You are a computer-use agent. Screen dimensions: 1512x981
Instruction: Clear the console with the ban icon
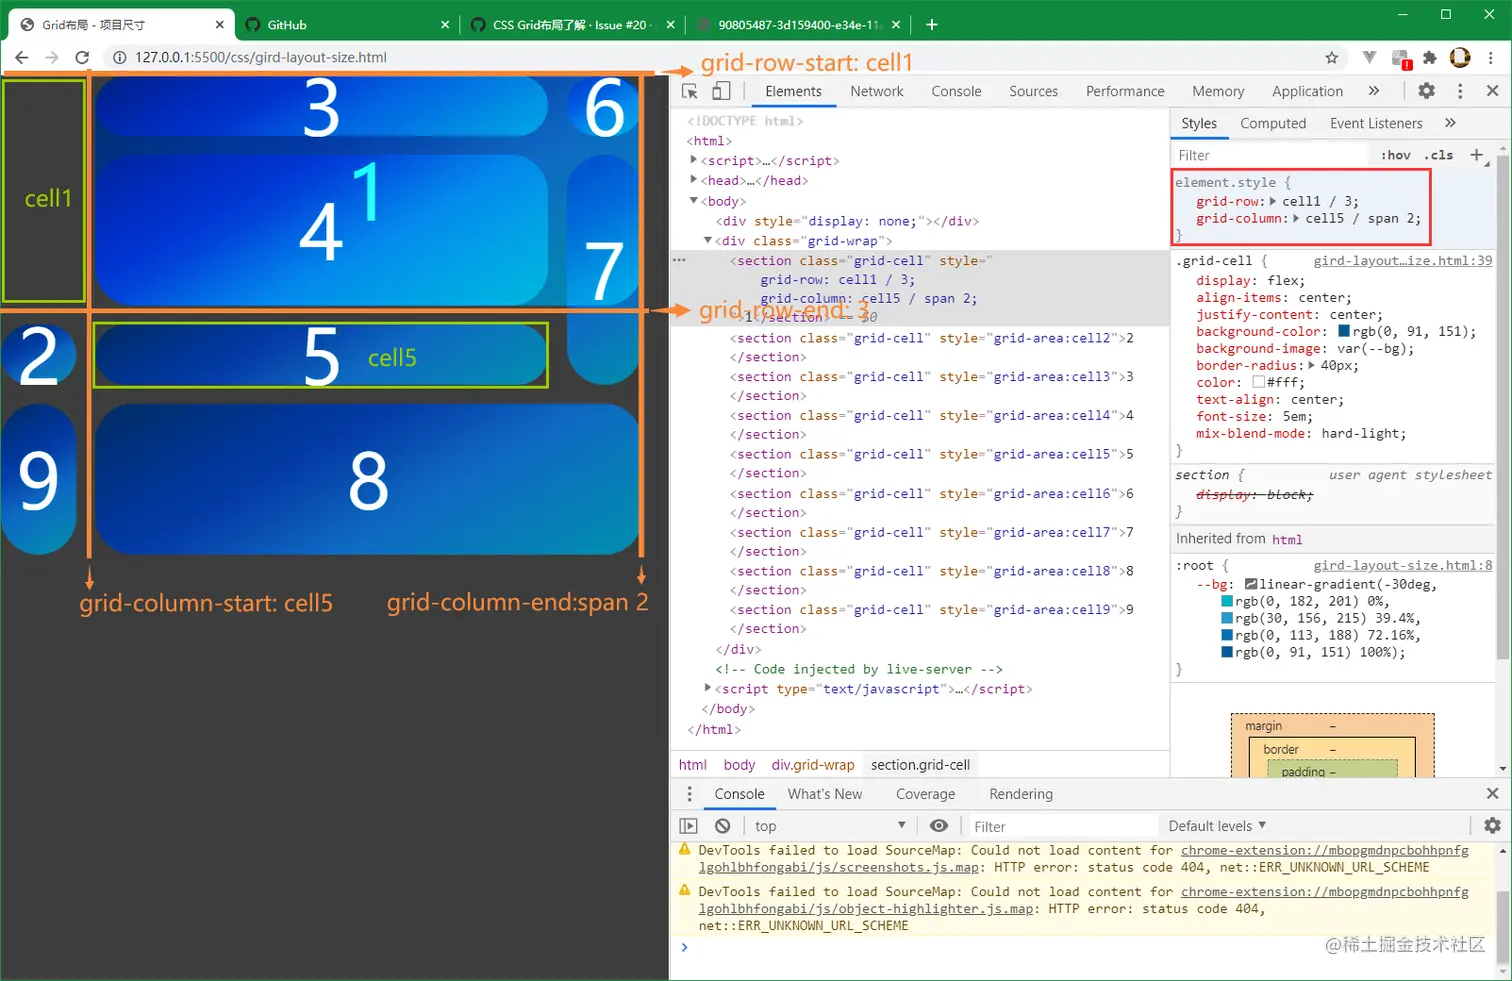coord(722,826)
